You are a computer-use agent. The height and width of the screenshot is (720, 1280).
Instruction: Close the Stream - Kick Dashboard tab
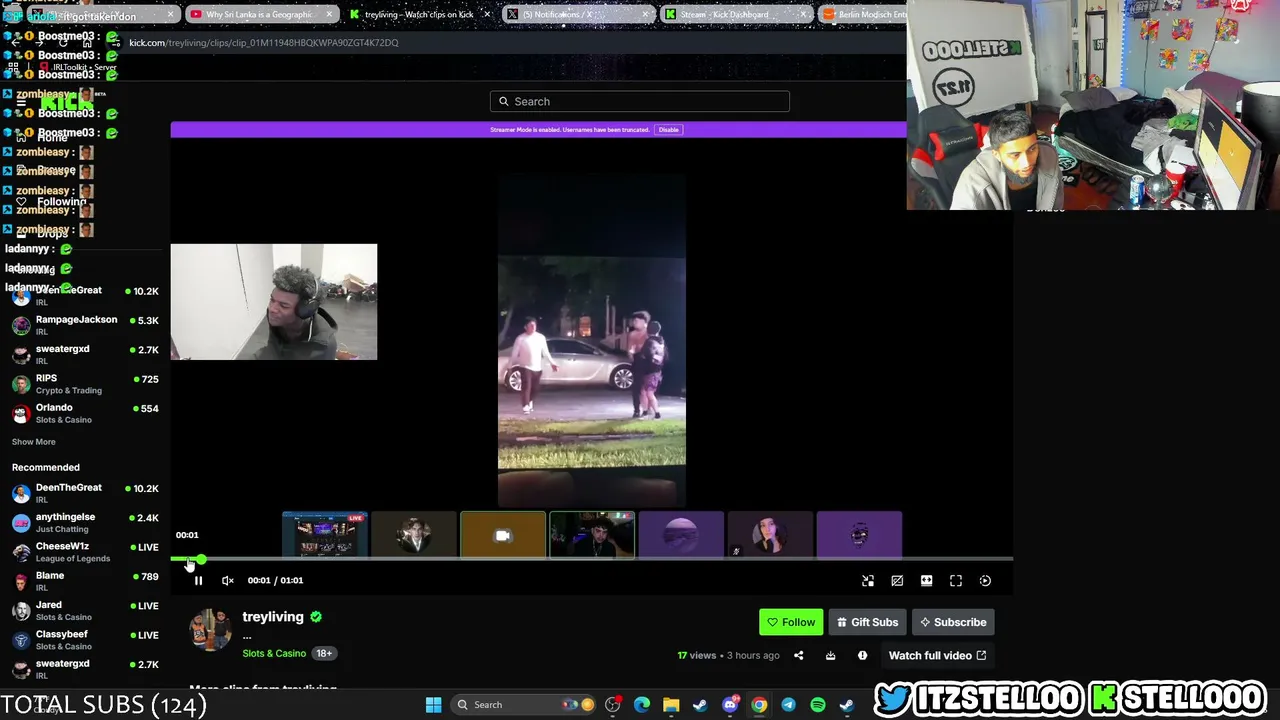(x=804, y=15)
